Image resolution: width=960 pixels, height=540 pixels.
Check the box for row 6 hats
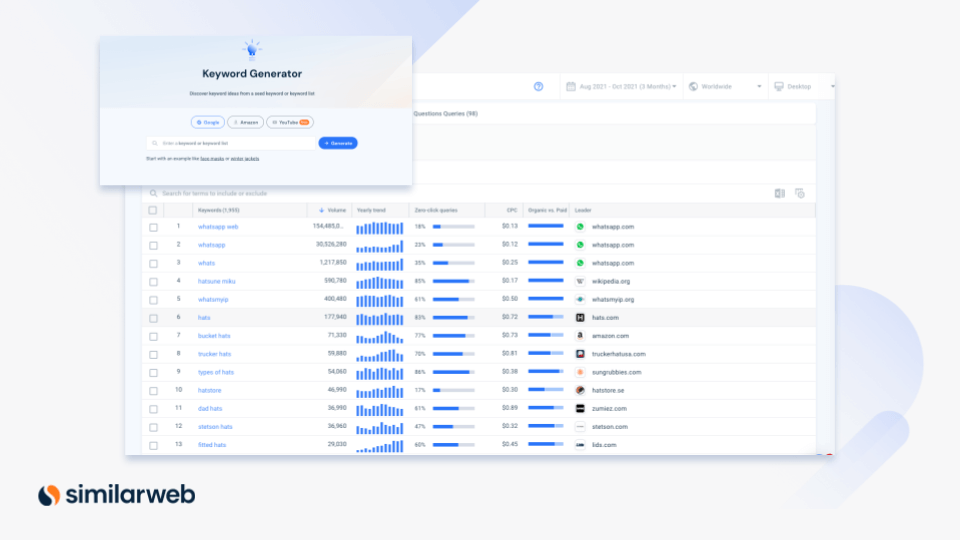pyautogui.click(x=153, y=318)
